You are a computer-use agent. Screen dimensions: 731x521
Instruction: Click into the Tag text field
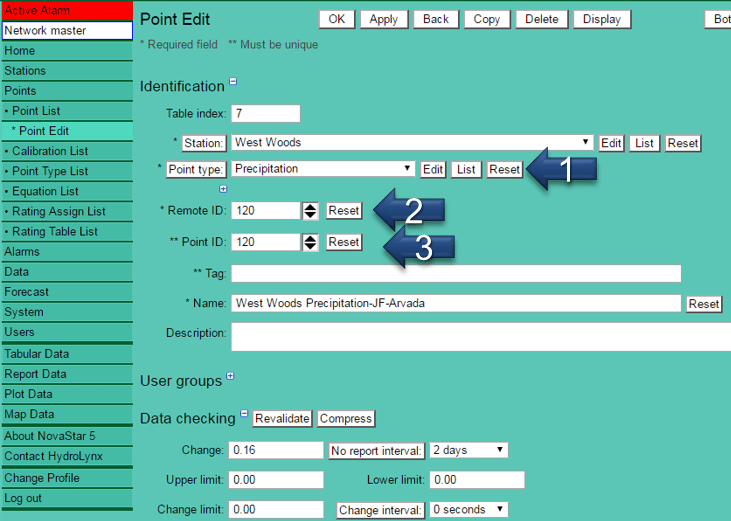(456, 273)
